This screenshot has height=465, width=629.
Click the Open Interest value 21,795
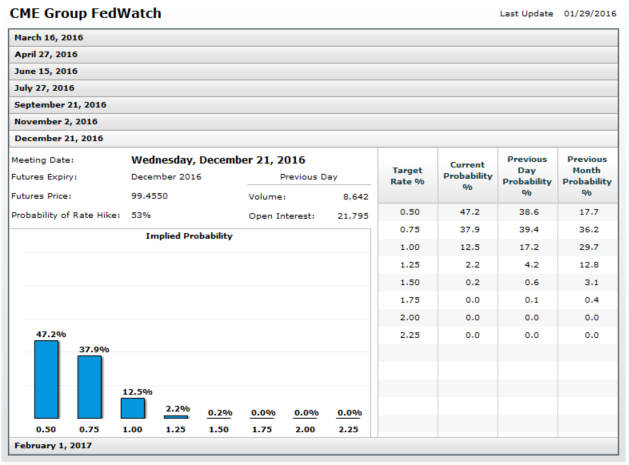[x=353, y=216]
